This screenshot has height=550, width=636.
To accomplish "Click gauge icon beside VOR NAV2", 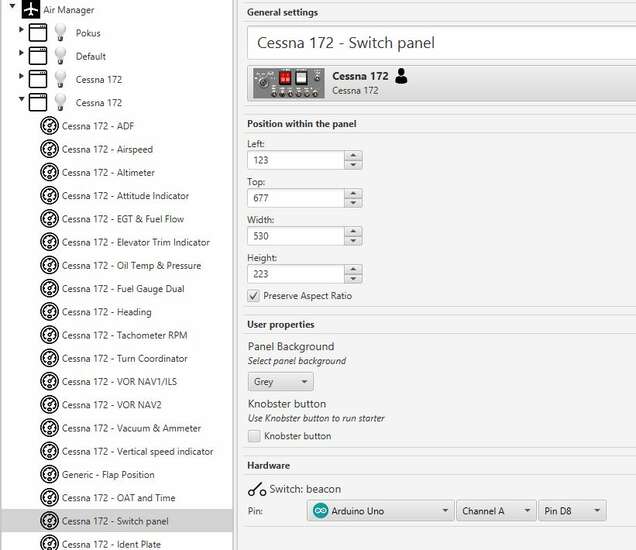I will coord(49,404).
